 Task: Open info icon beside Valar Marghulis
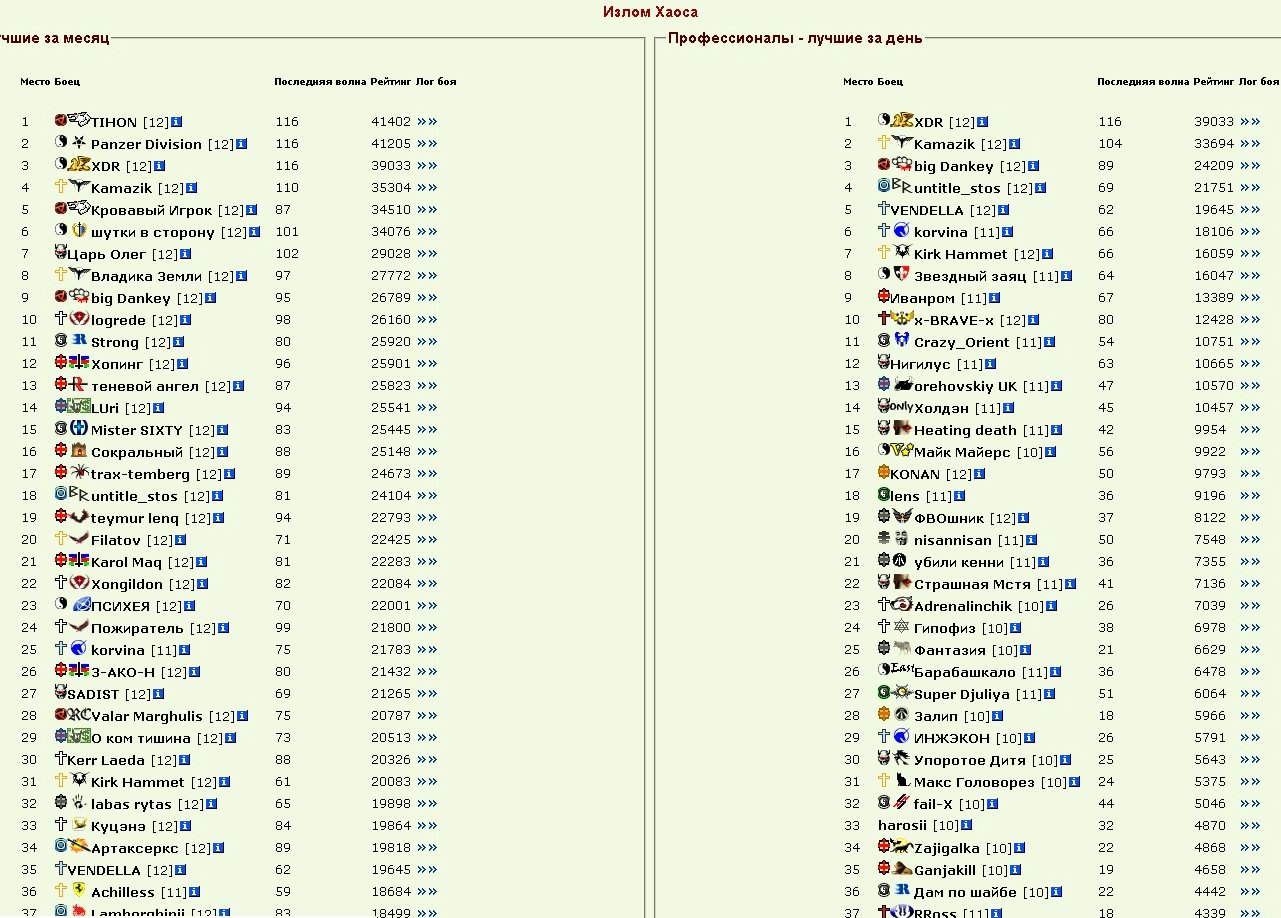point(243,716)
